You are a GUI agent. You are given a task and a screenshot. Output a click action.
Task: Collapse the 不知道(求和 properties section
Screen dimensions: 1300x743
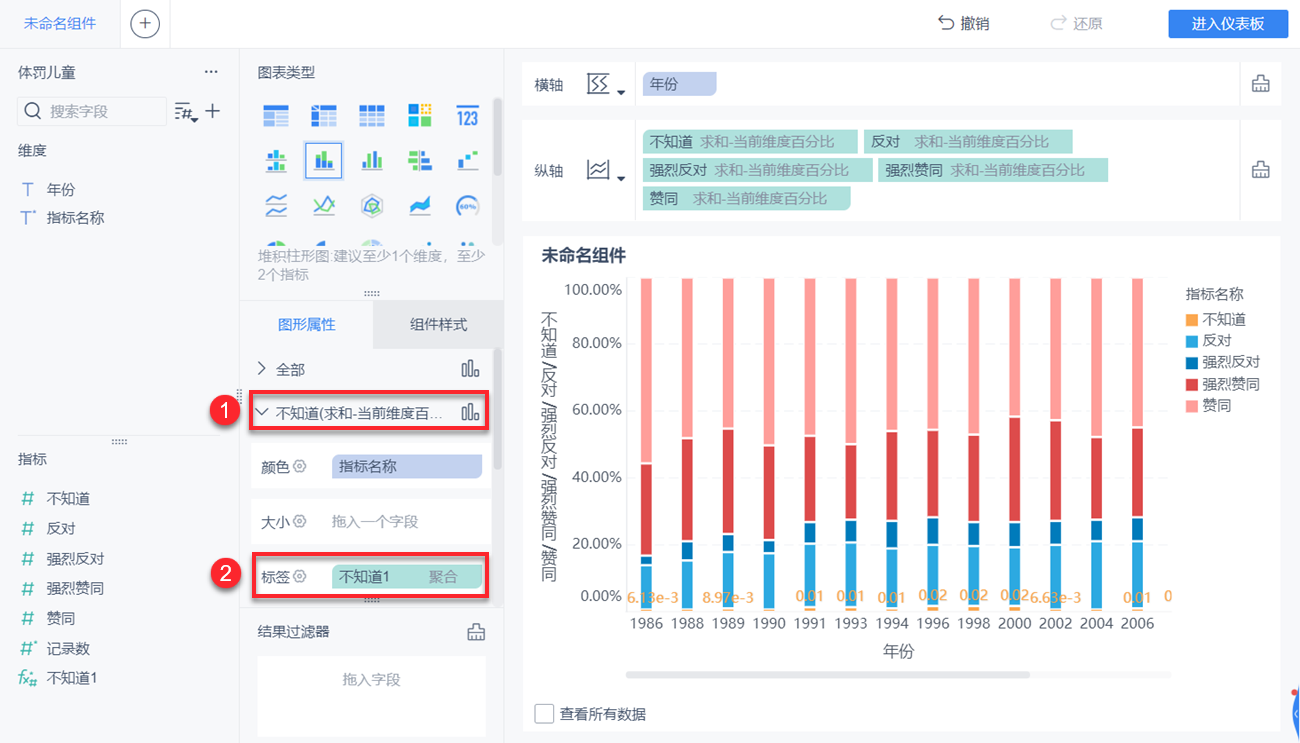(x=263, y=411)
